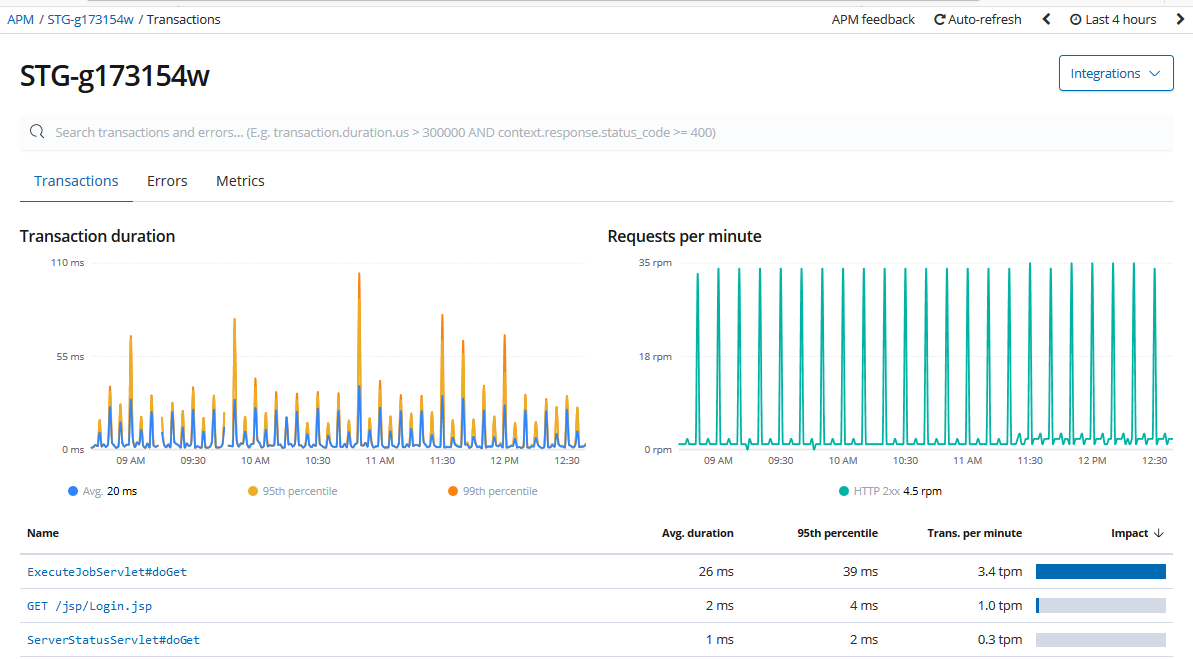Viewport: 1193px width, 659px height.
Task: Click the APM breadcrumb link
Action: [x=21, y=20]
